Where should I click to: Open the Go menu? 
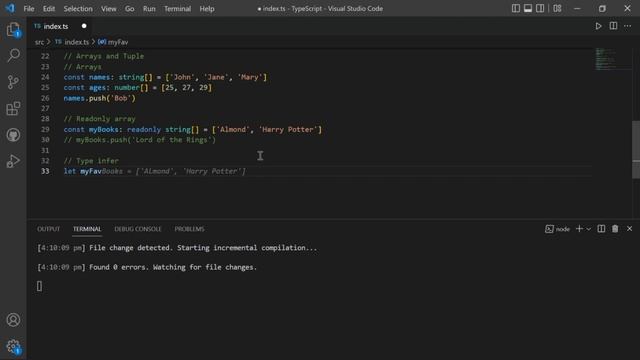(129, 9)
